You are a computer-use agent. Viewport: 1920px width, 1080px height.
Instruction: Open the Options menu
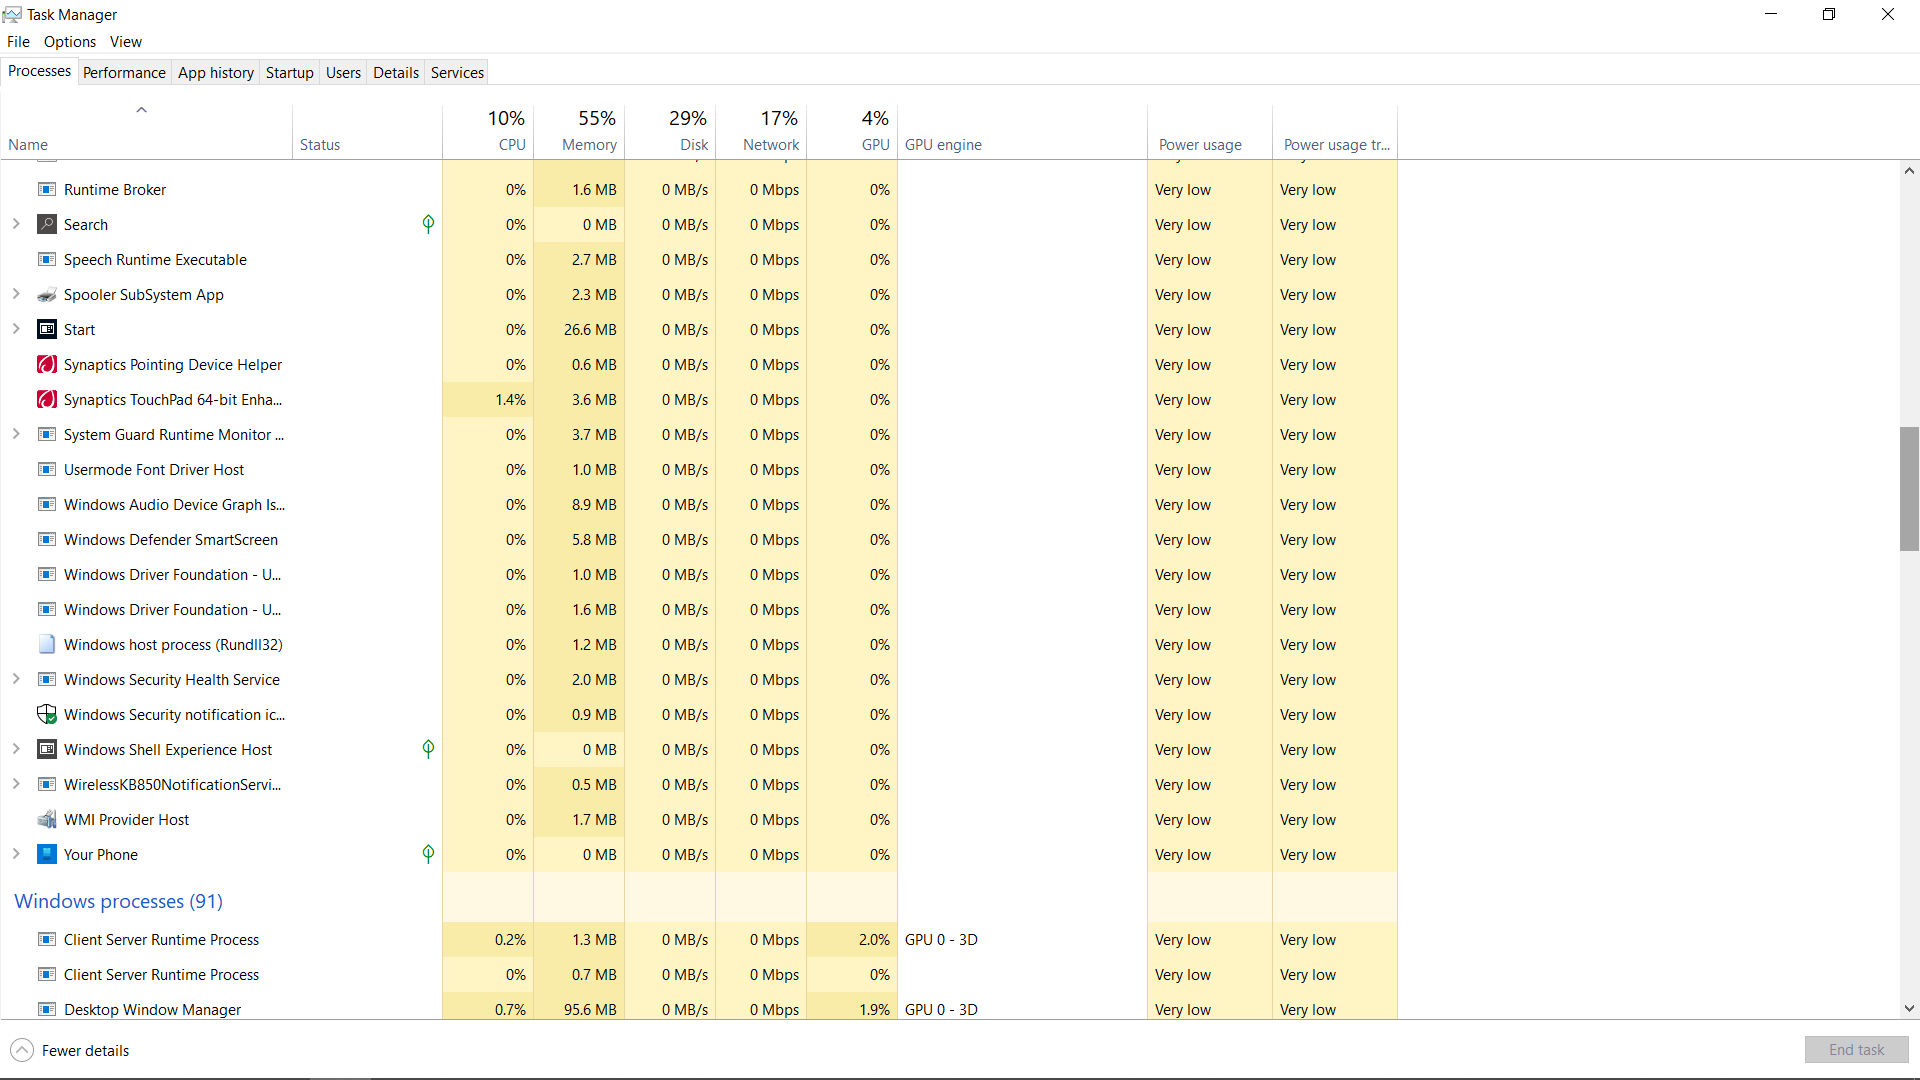70,41
